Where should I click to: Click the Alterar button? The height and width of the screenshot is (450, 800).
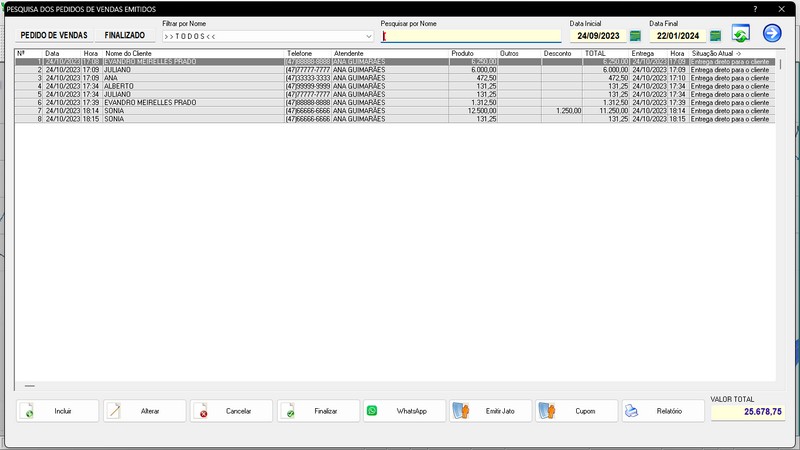tap(145, 411)
